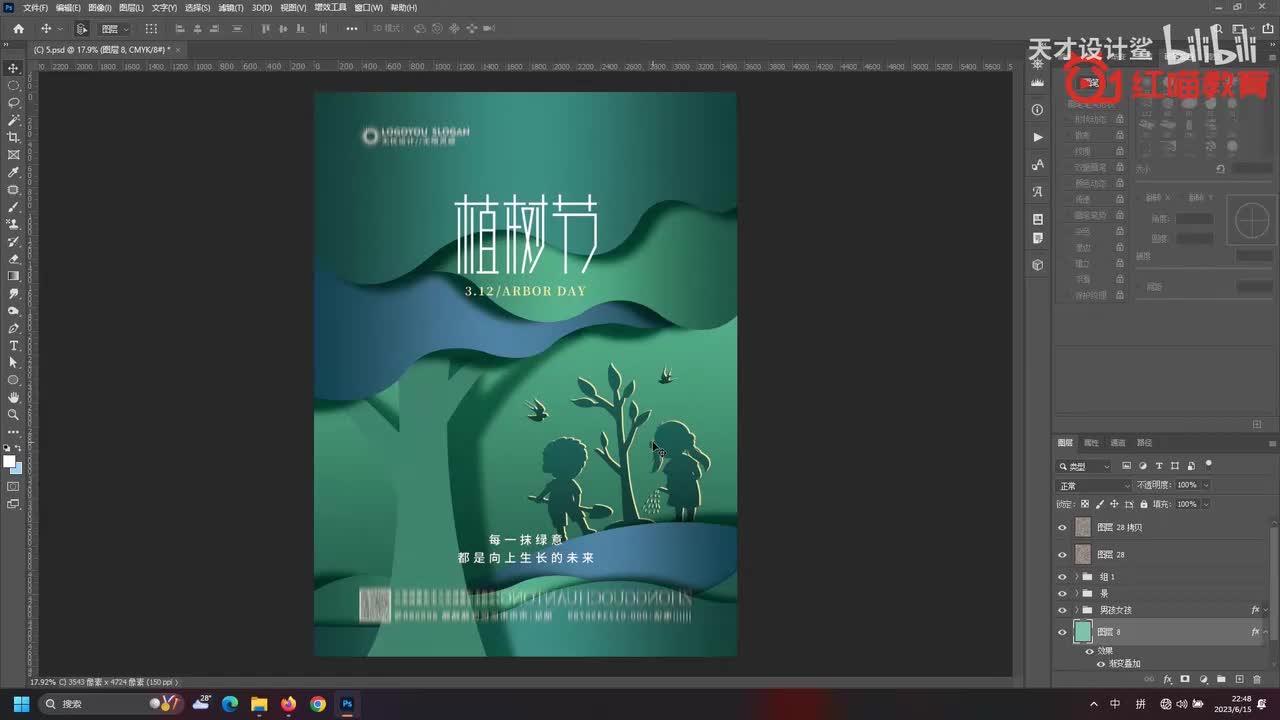
Task: Open the 编辑(E) menu
Action: coord(68,7)
